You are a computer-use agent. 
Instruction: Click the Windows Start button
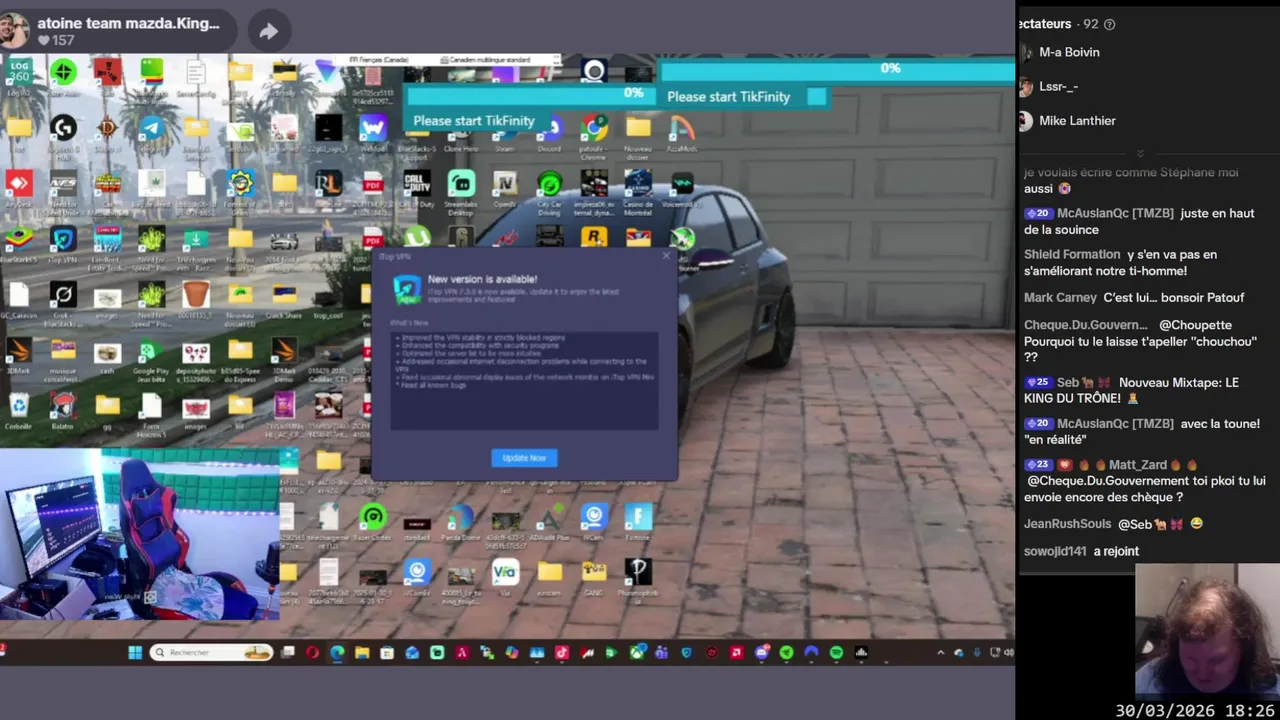[x=135, y=653]
